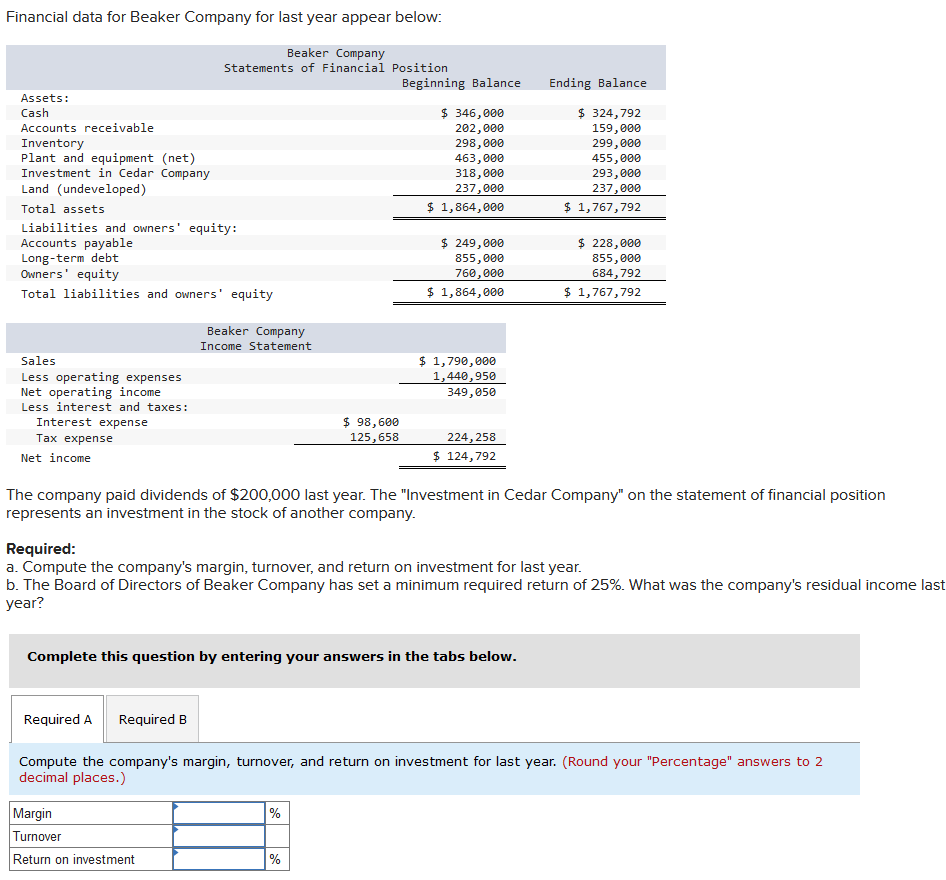The width and height of the screenshot is (946, 880).
Task: Click the Turnover answer input field
Action: coord(218,836)
